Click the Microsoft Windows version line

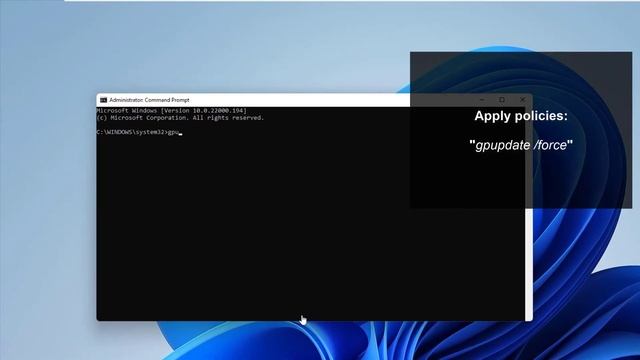click(x=172, y=111)
